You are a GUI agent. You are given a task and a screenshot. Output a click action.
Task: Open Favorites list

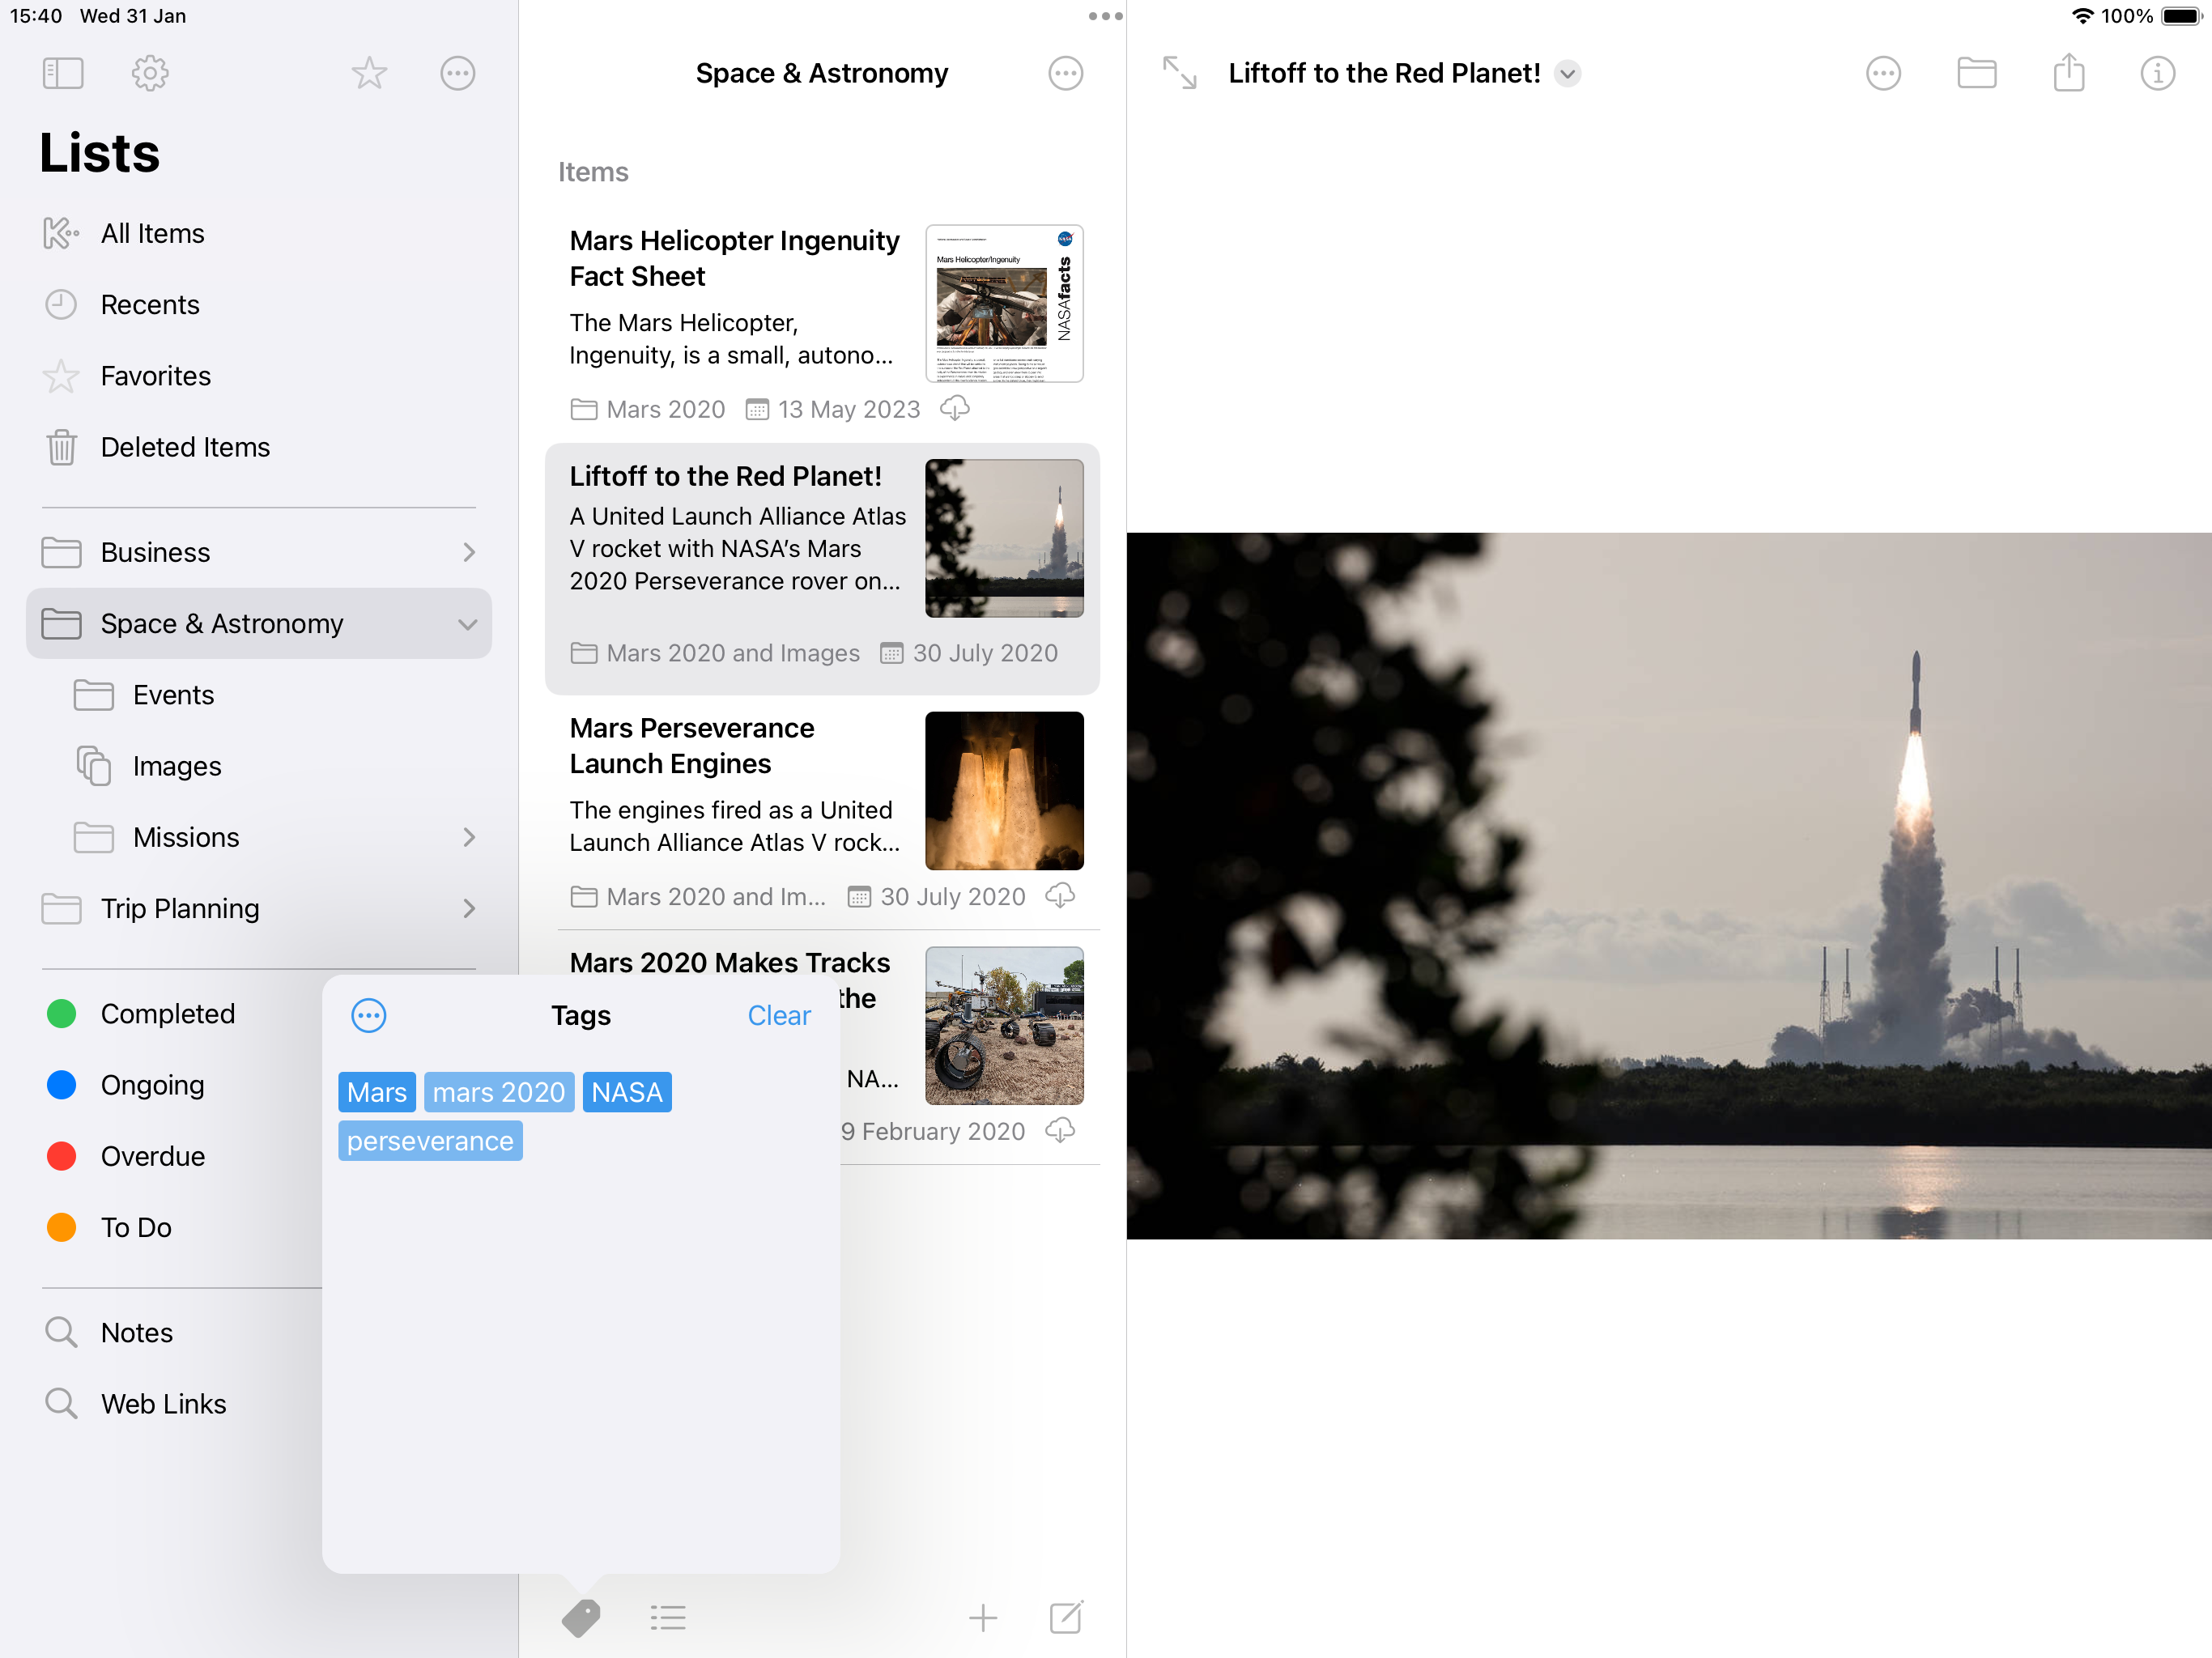tap(258, 376)
